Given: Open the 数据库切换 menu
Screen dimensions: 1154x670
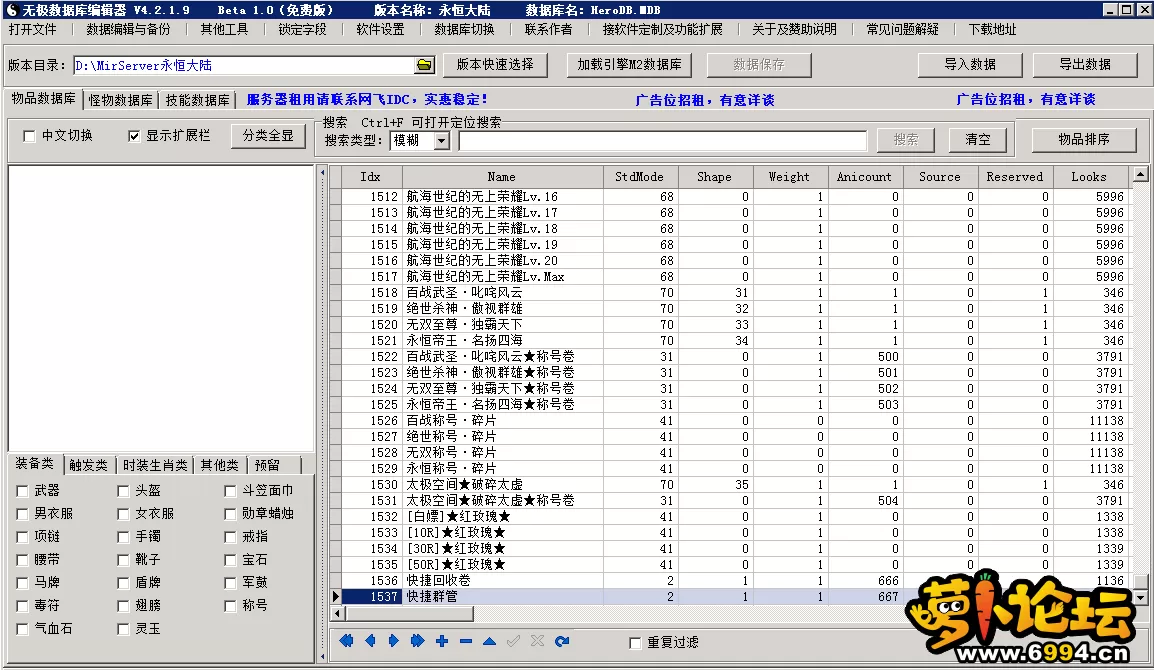Looking at the screenshot, I should 464,29.
